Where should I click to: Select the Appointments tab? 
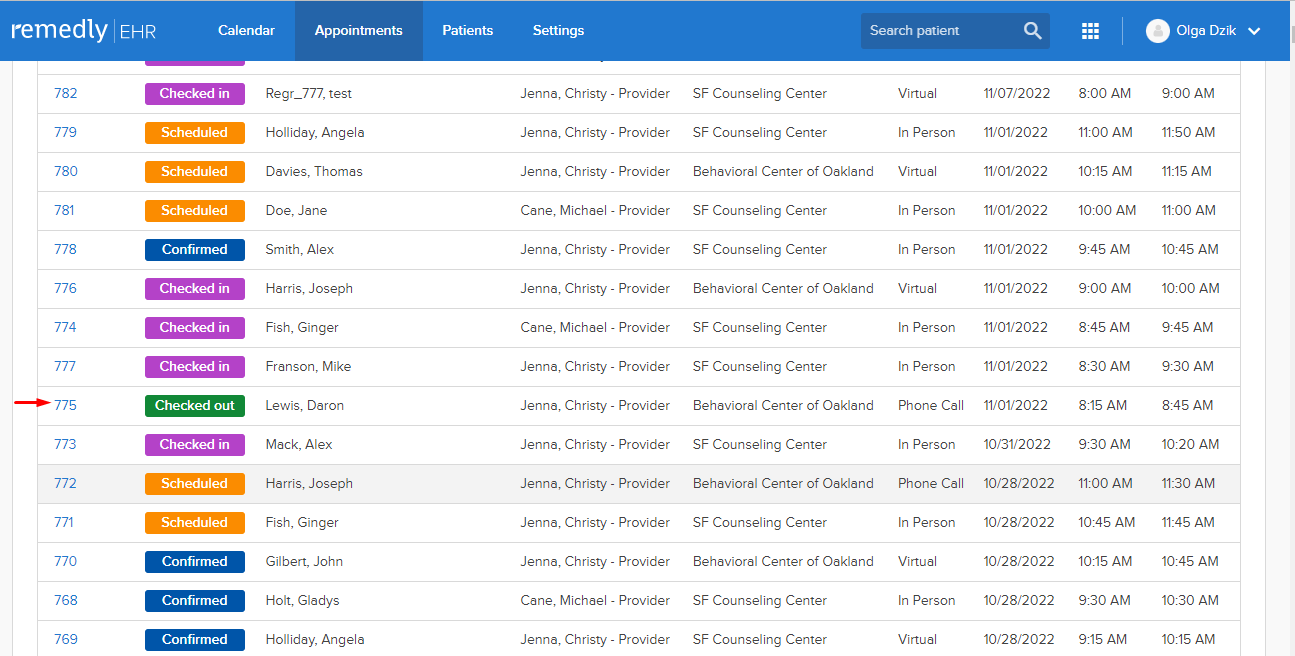(x=359, y=31)
